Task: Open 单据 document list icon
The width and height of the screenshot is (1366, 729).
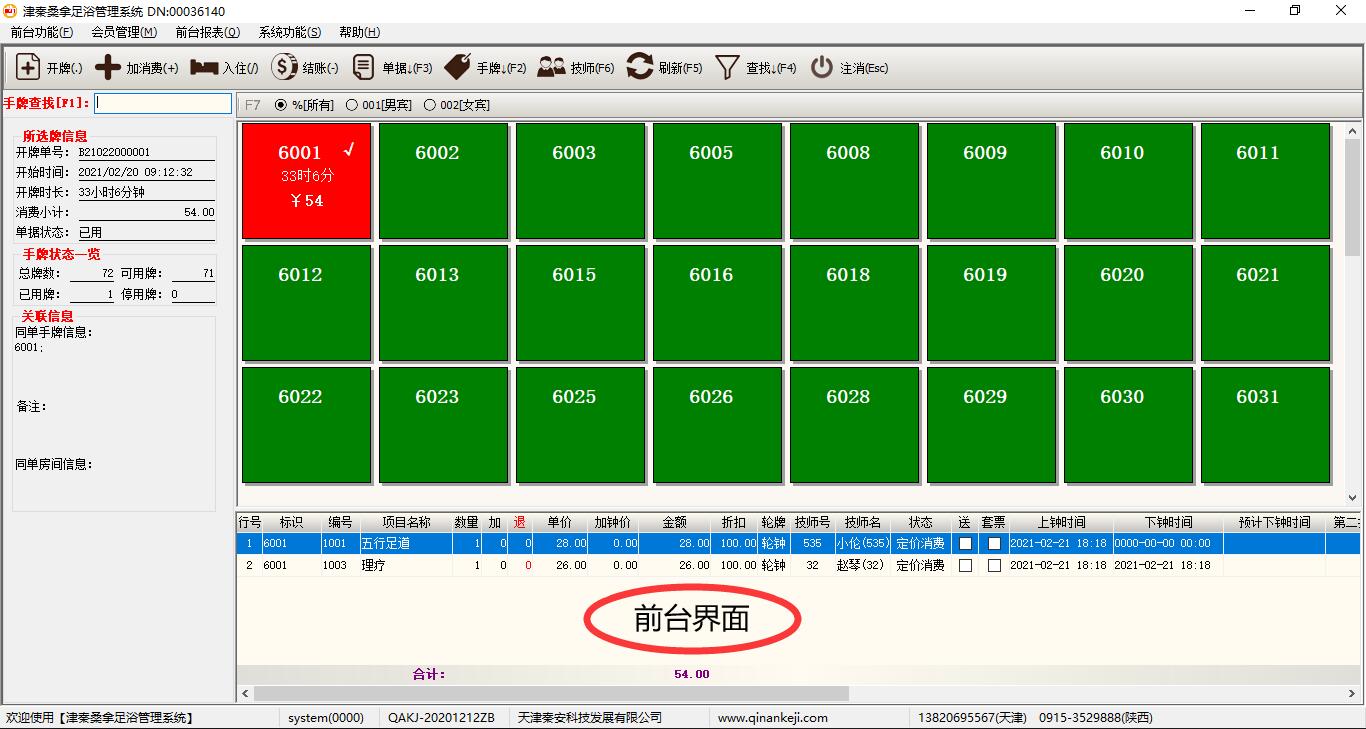Action: coord(365,68)
